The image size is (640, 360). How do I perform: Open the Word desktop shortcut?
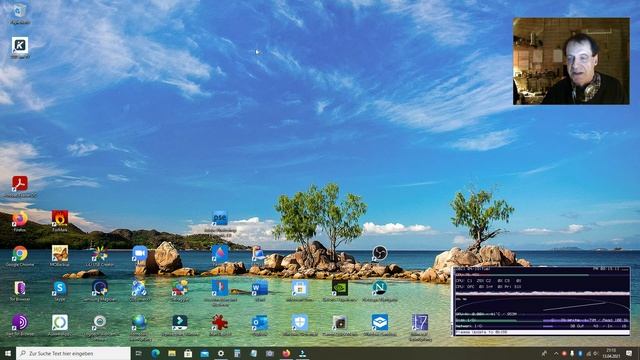pyautogui.click(x=260, y=288)
